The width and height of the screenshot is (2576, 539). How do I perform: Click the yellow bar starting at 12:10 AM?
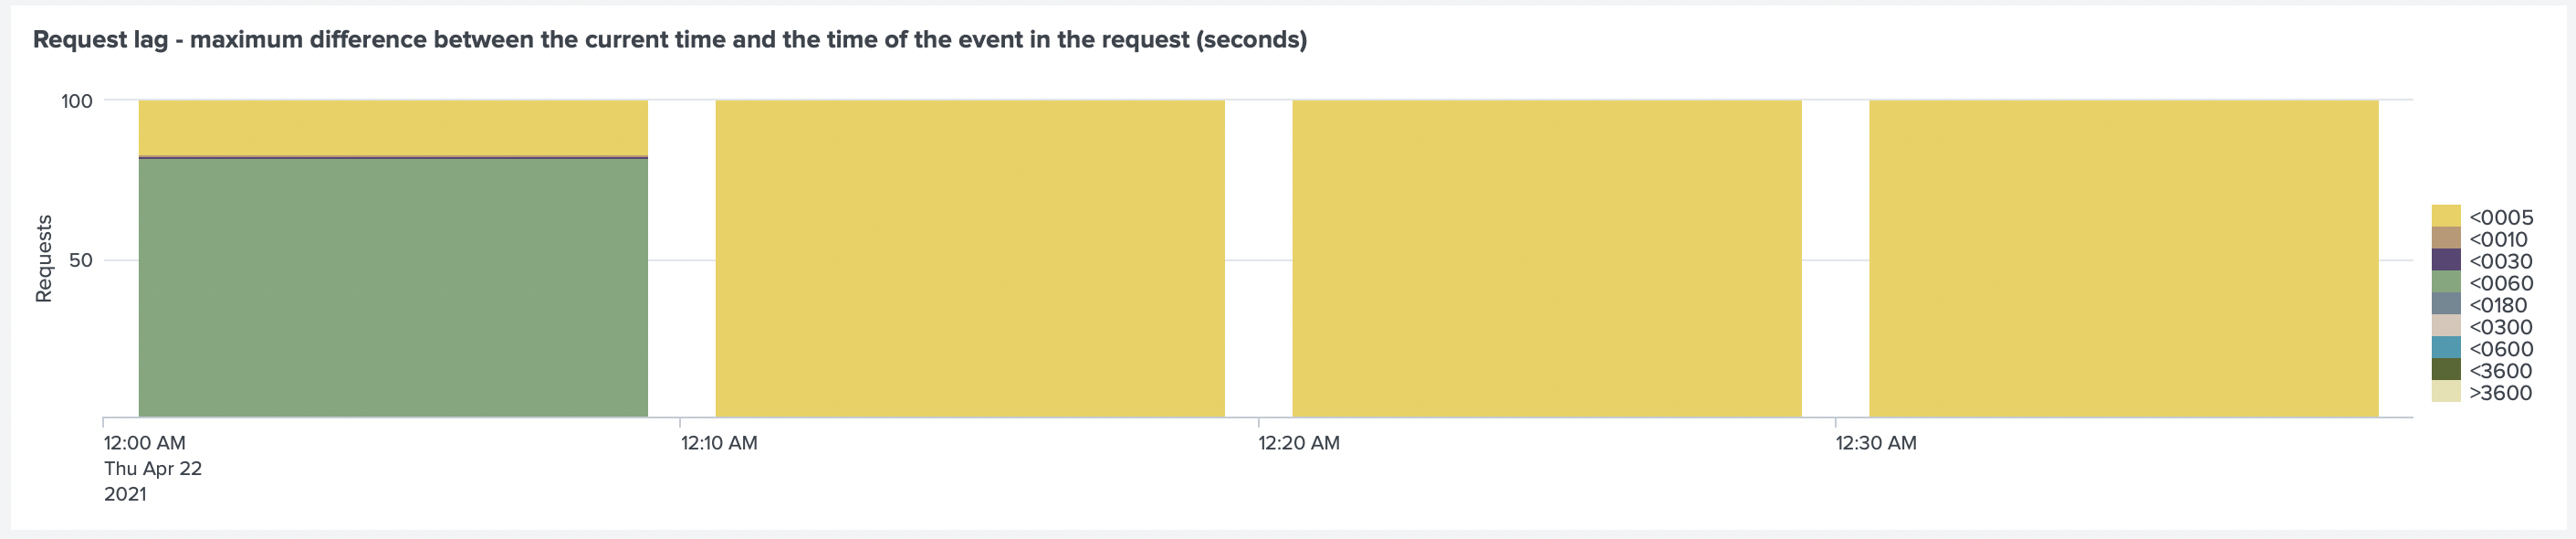click(970, 258)
